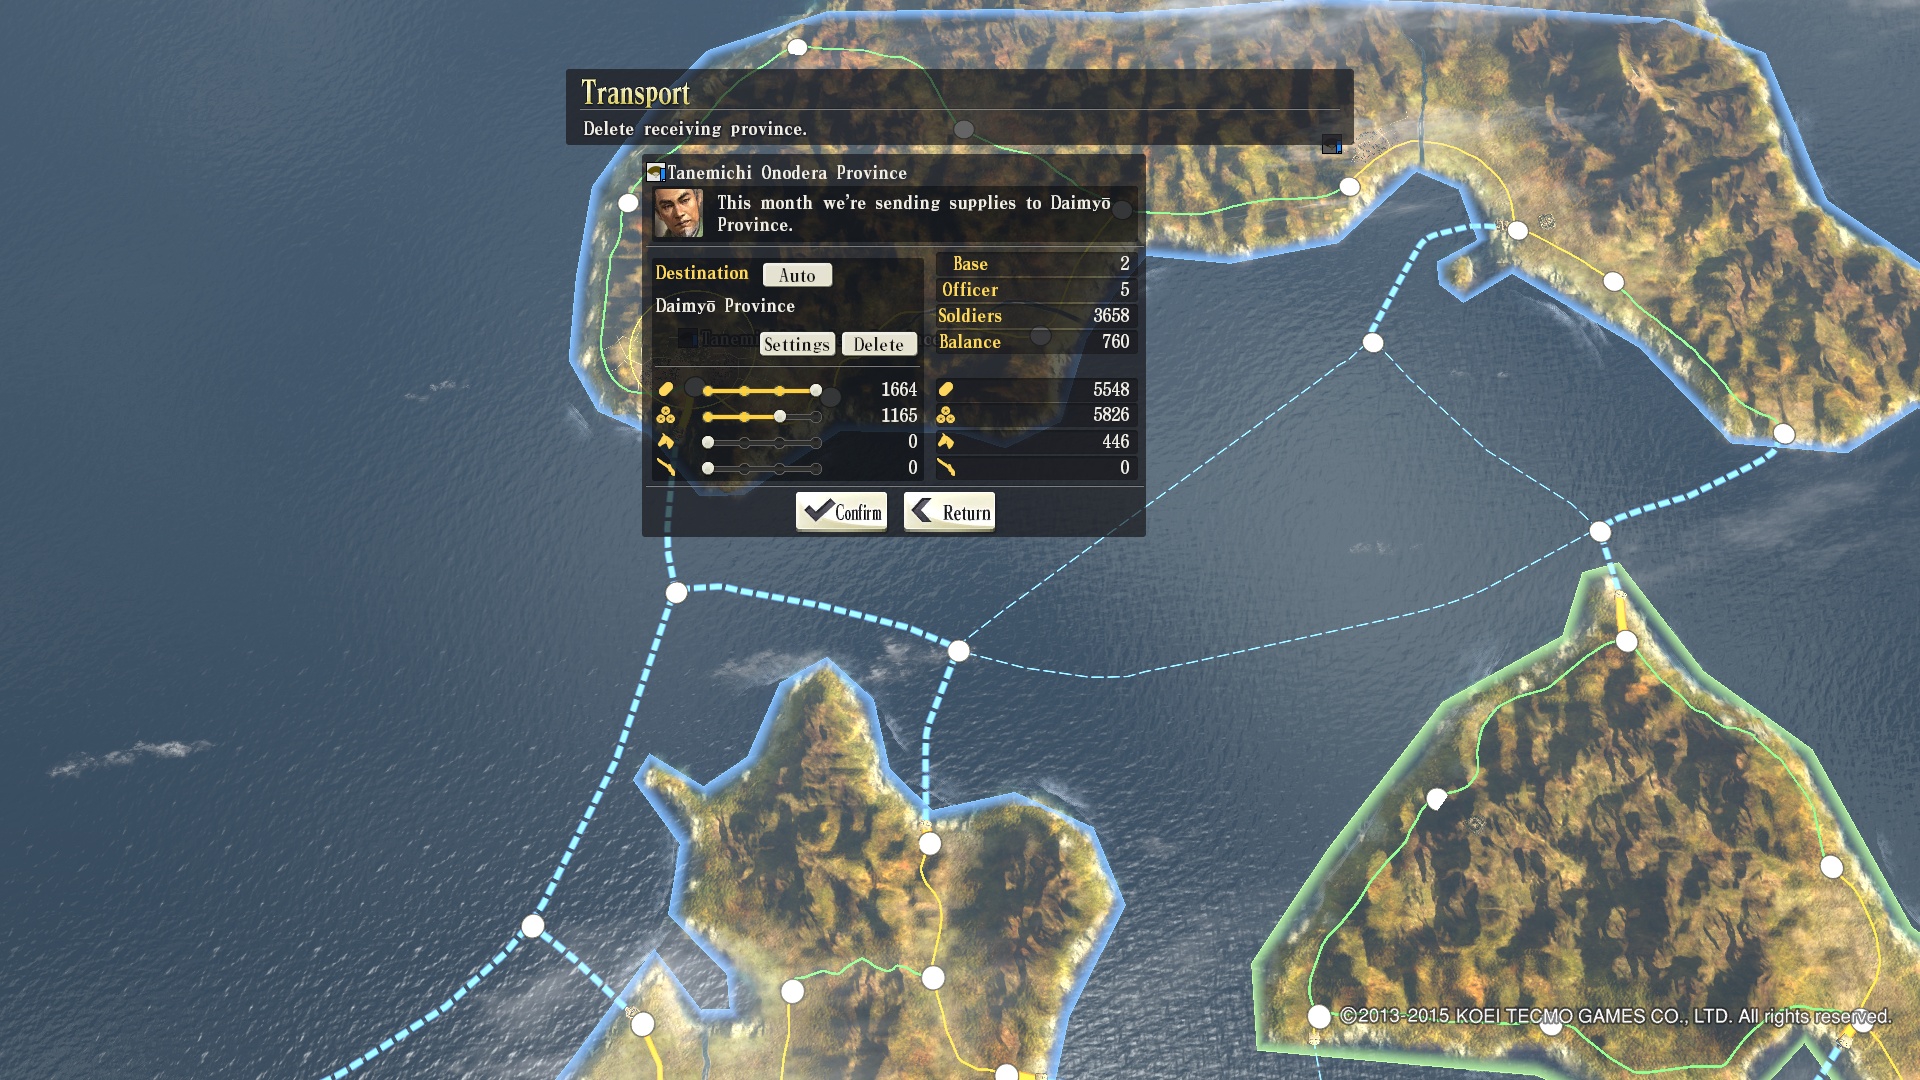Set rifle slider to its second stop
The width and height of the screenshot is (1920, 1080).
pyautogui.click(x=744, y=468)
